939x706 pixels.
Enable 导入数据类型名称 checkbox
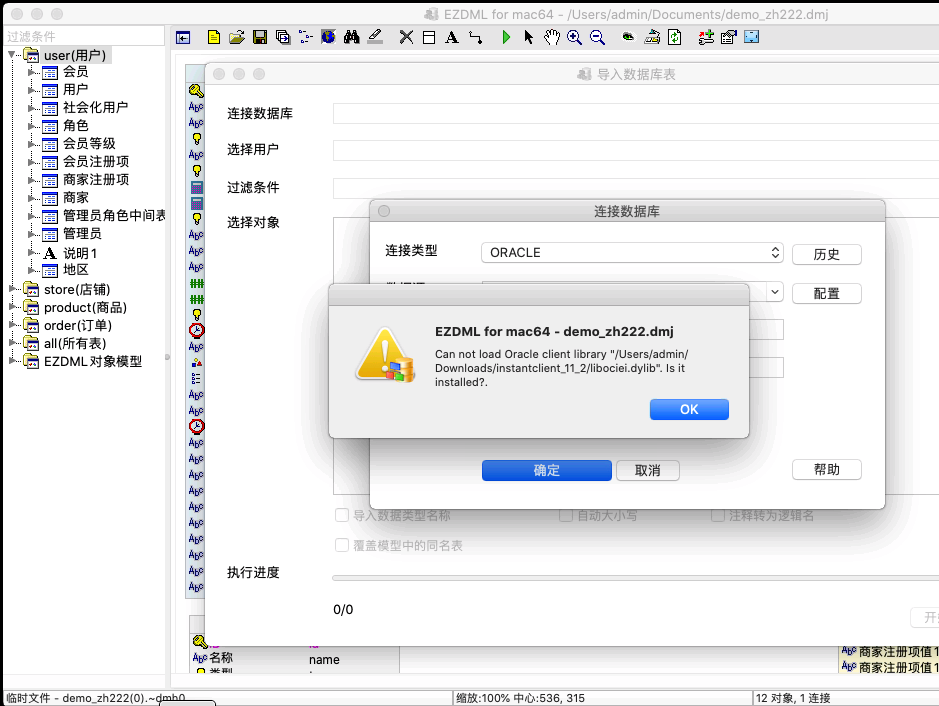click(342, 515)
